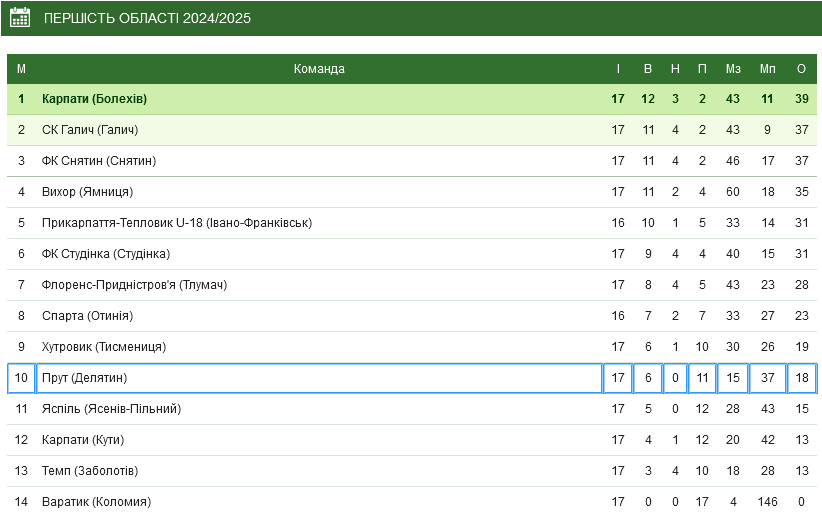
Task: Open Варатик (Коломия) team row
Action: coord(412,502)
